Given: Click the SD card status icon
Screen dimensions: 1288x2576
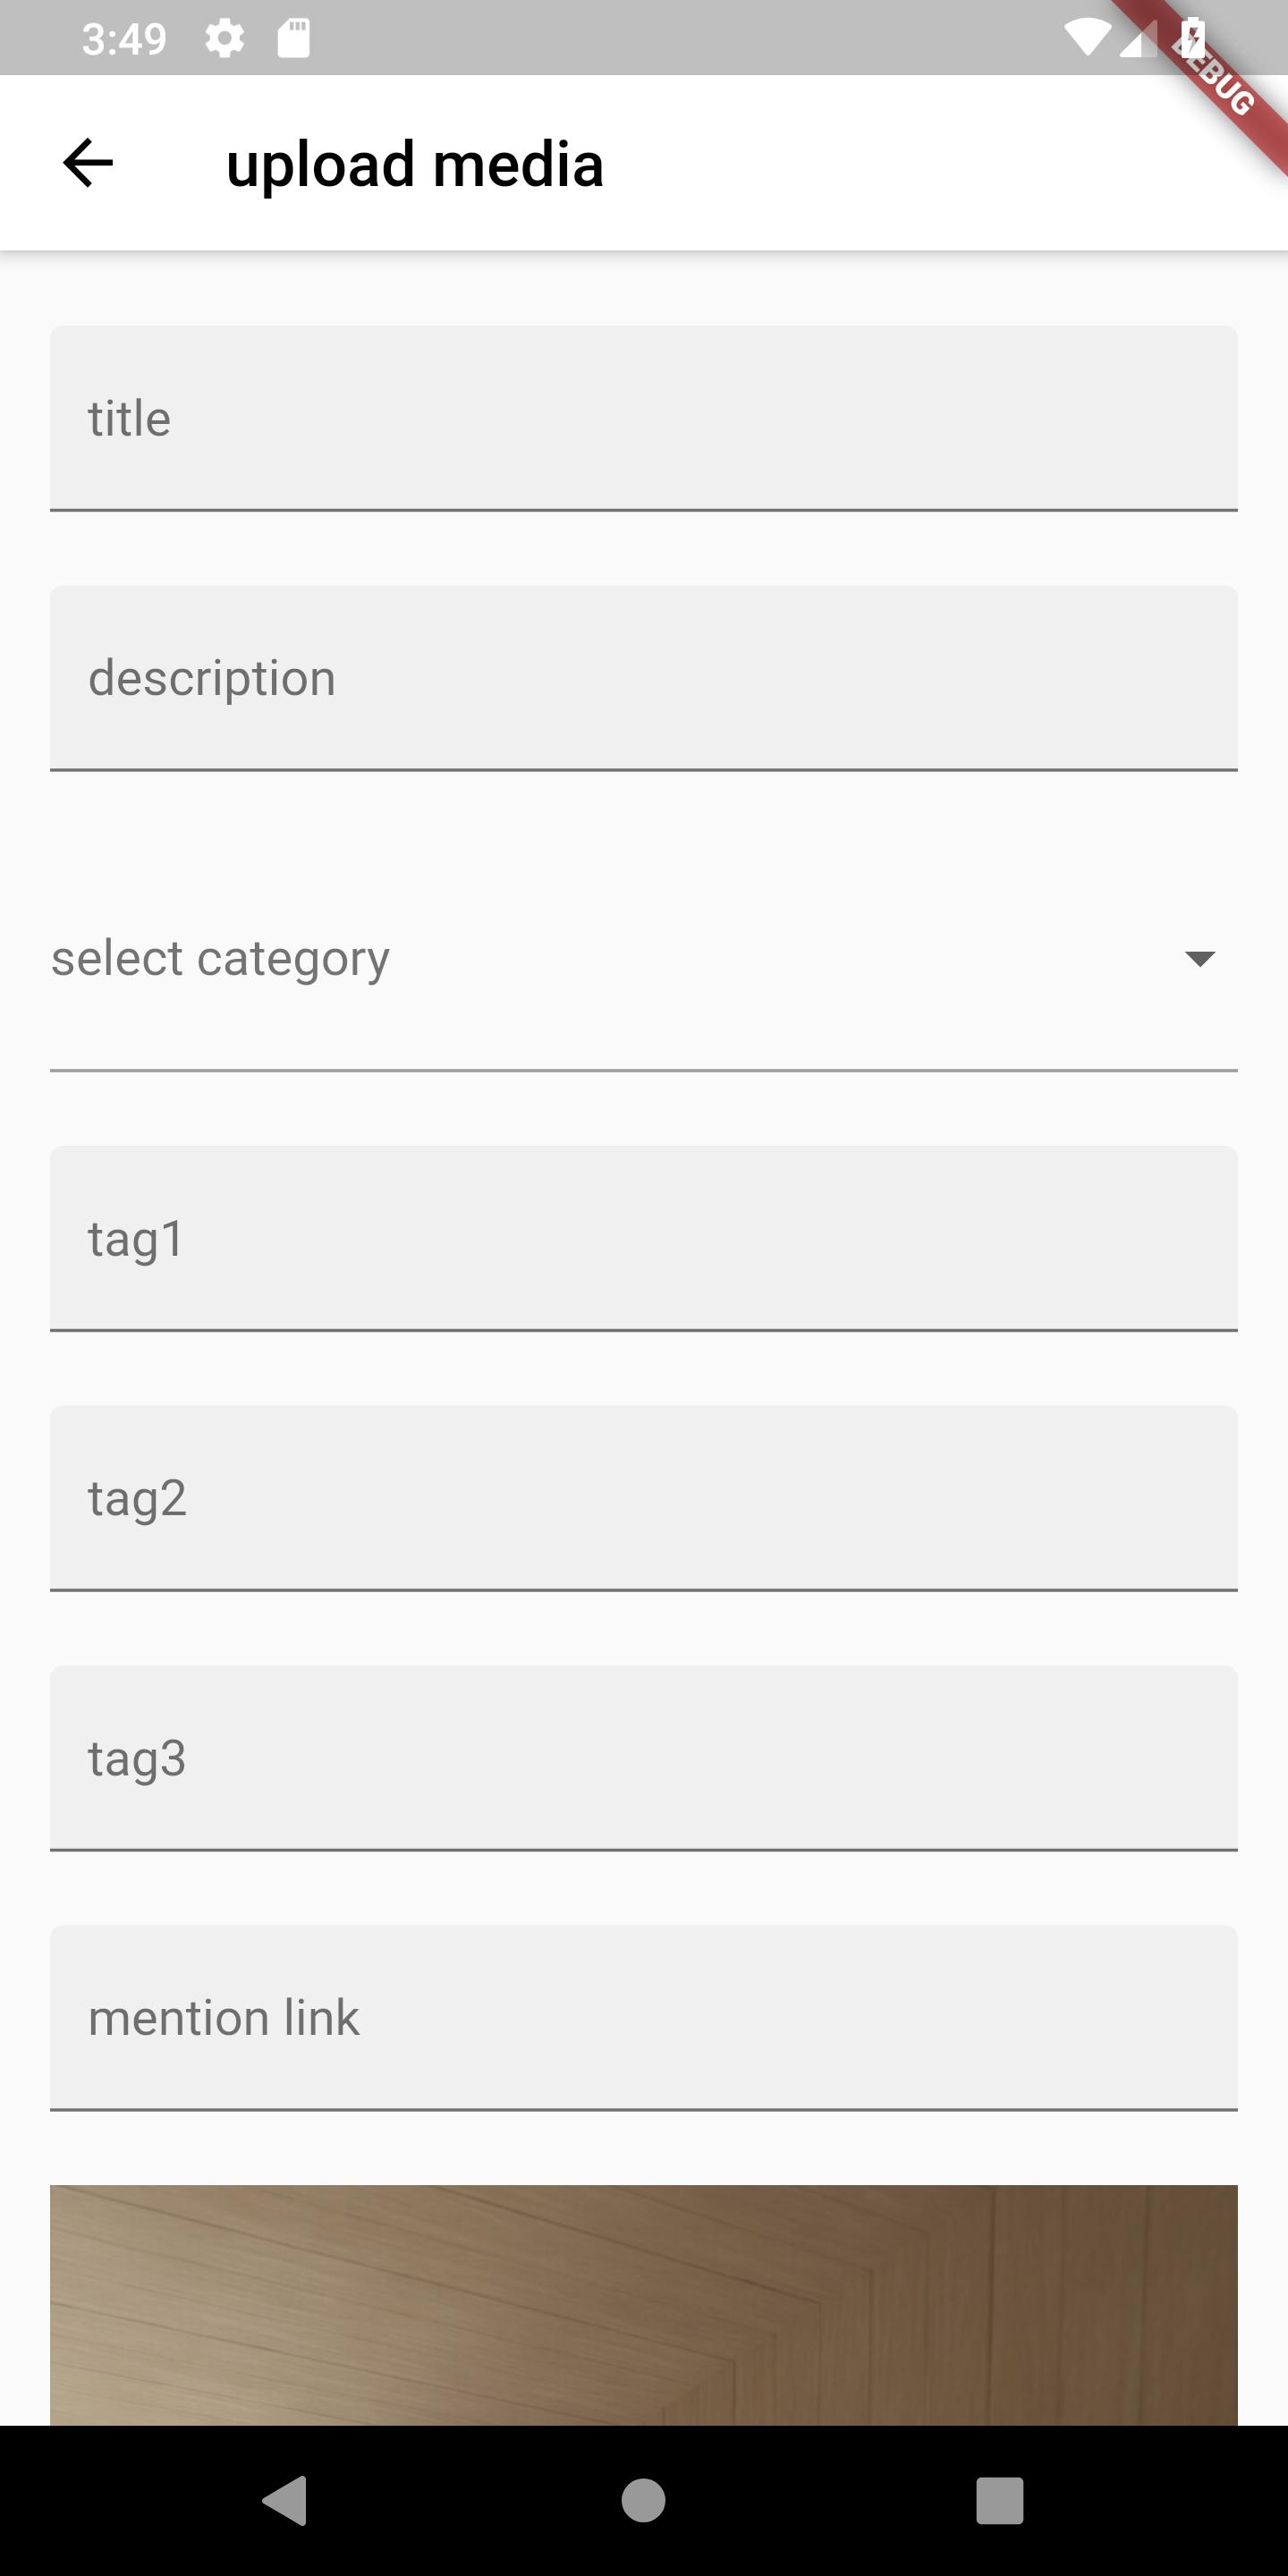Looking at the screenshot, I should tap(293, 39).
